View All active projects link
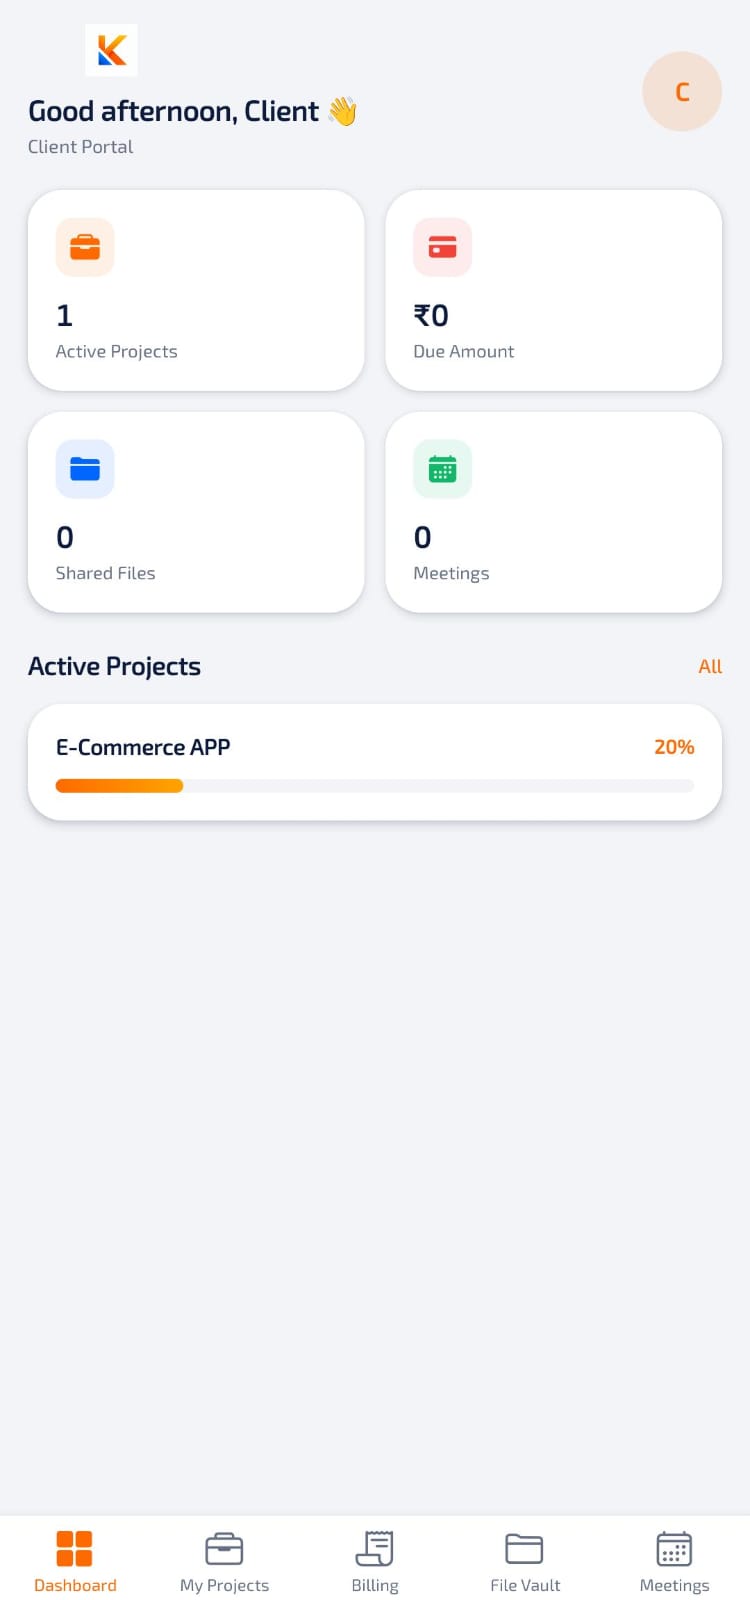Image resolution: width=750 pixels, height=1600 pixels. point(710,667)
